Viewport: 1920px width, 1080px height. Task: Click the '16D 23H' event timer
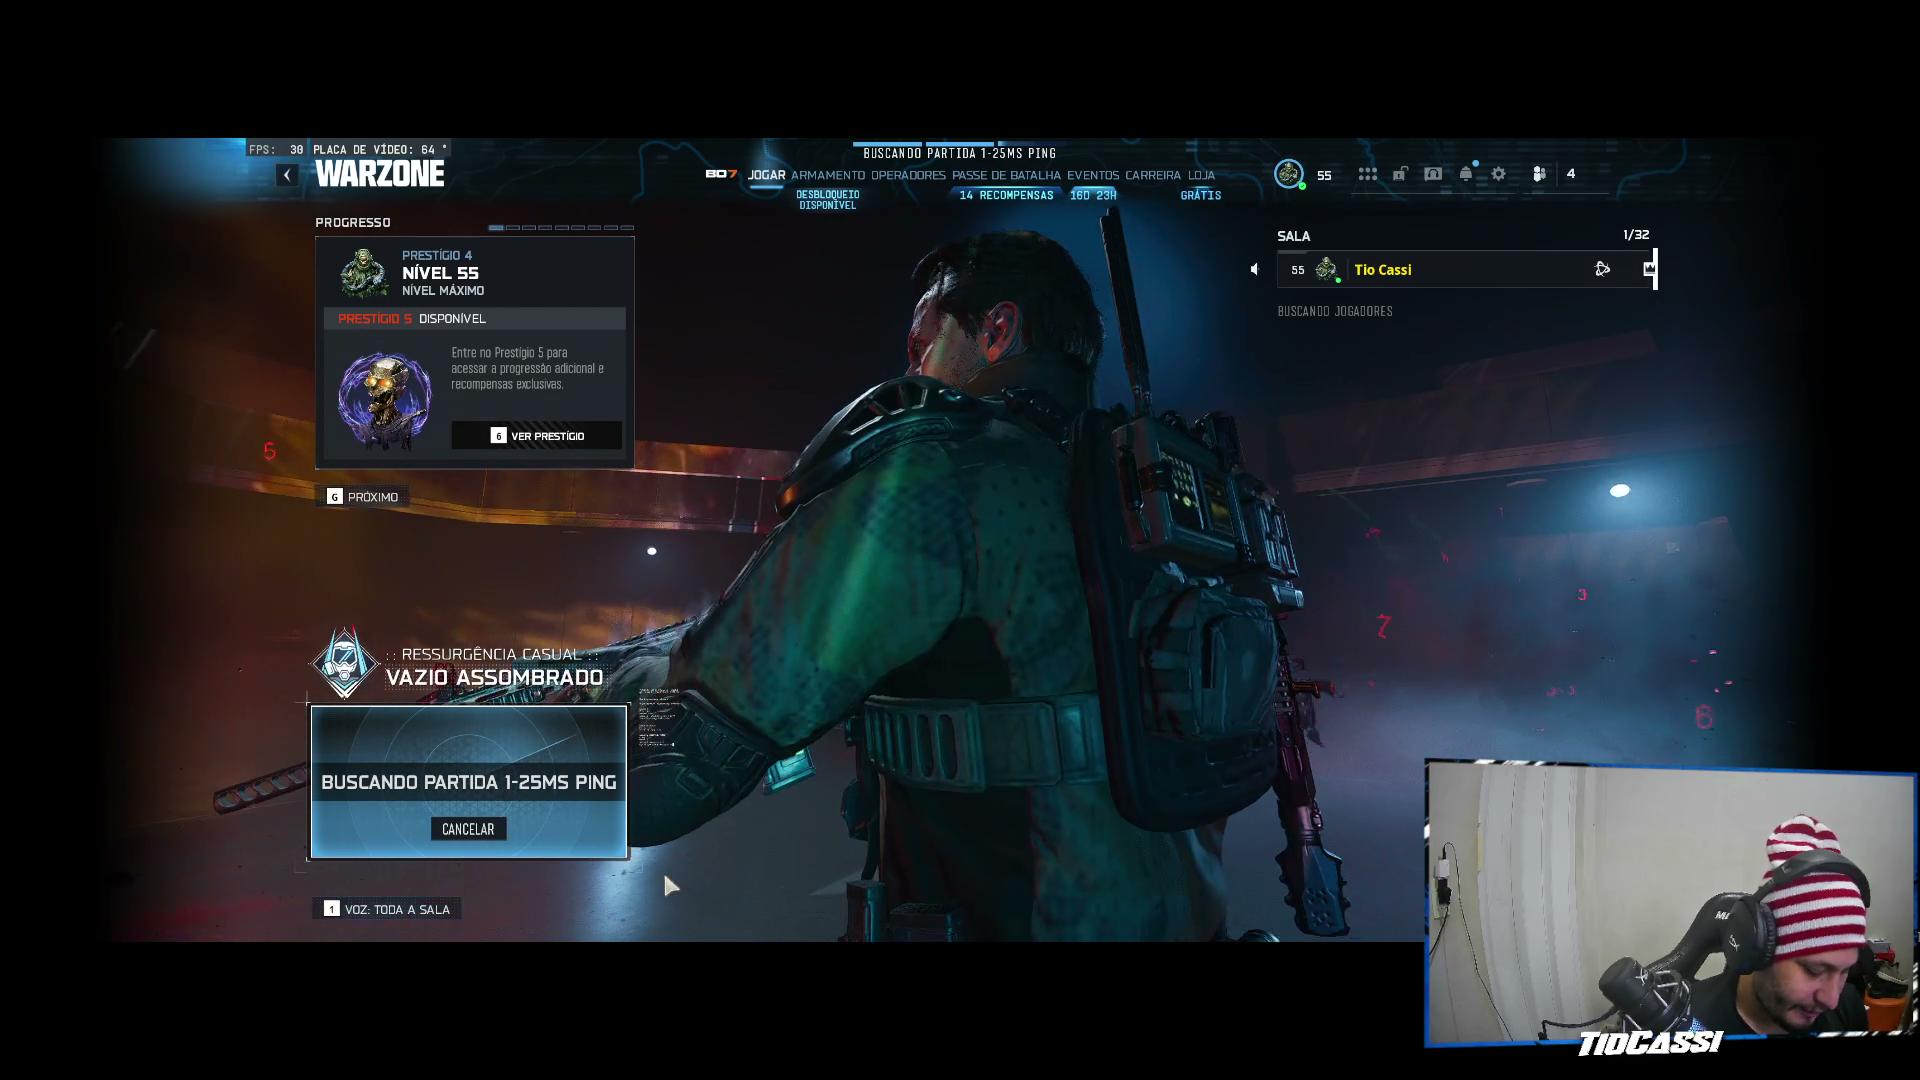point(1093,196)
